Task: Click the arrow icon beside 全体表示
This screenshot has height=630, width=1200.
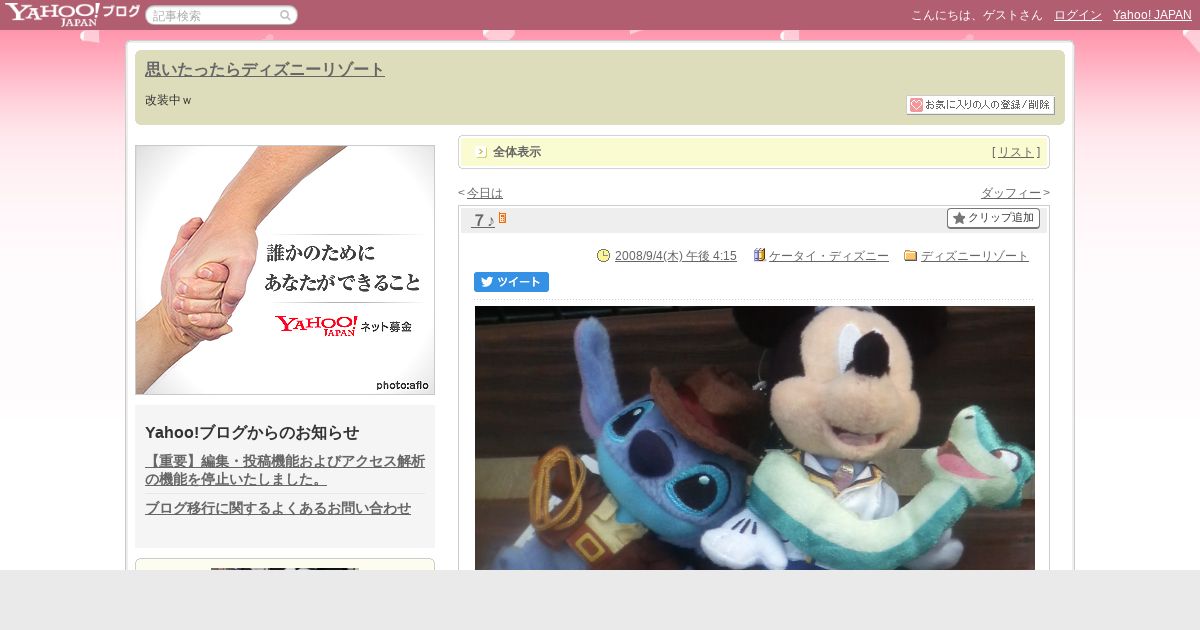Action: point(481,152)
